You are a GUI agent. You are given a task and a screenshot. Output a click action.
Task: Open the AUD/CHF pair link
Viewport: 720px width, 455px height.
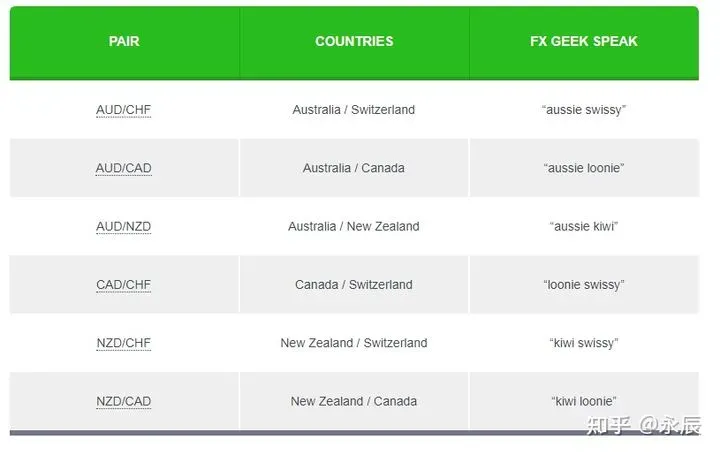(x=124, y=110)
